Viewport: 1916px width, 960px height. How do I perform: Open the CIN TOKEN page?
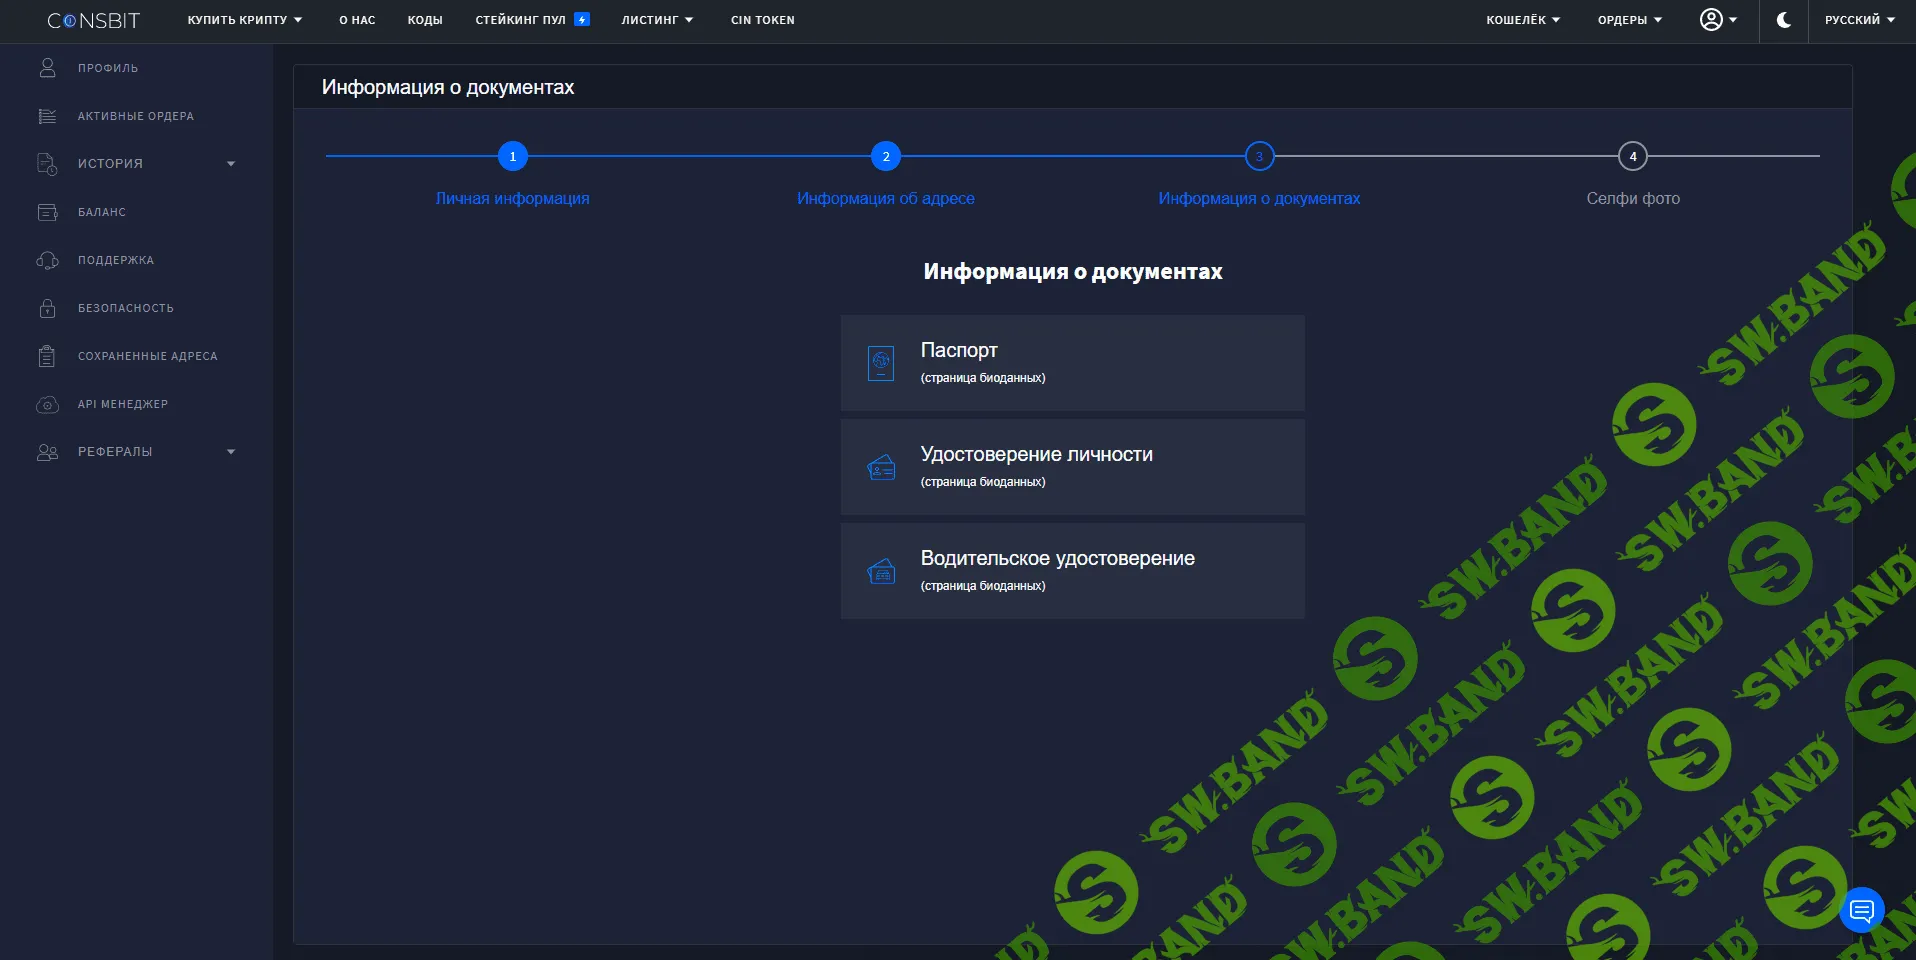point(762,19)
